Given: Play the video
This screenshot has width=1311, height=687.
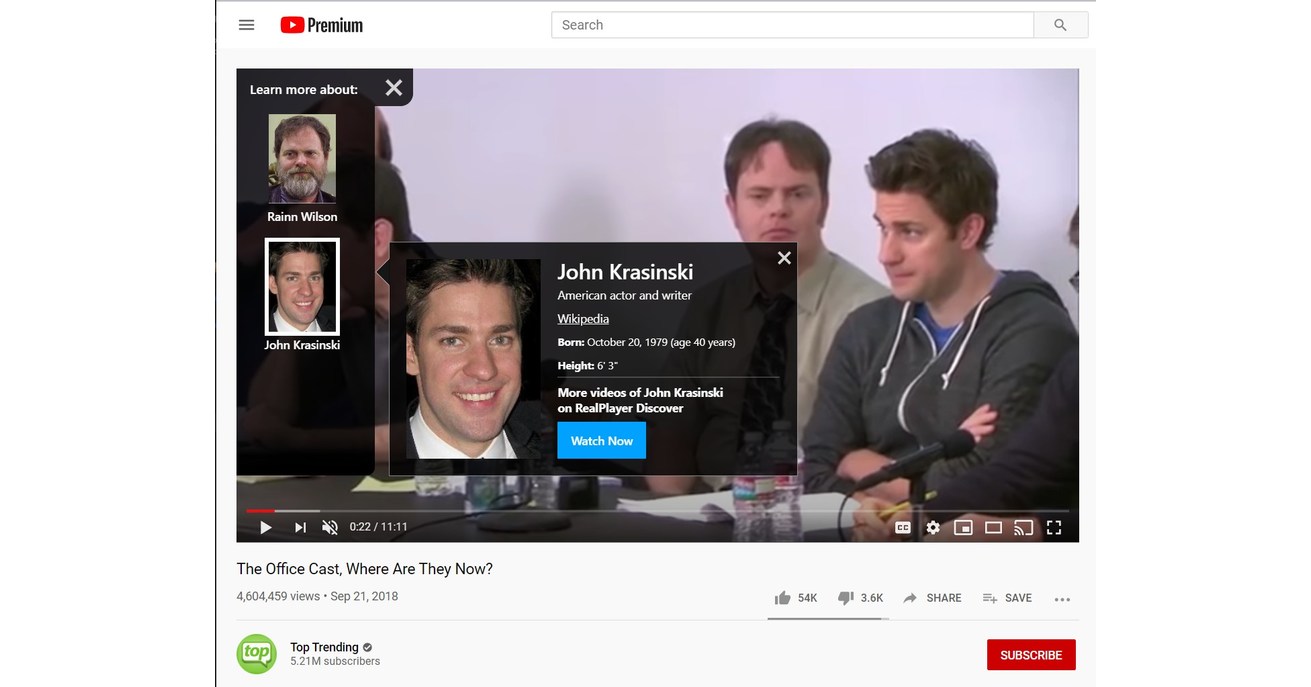Looking at the screenshot, I should point(266,527).
